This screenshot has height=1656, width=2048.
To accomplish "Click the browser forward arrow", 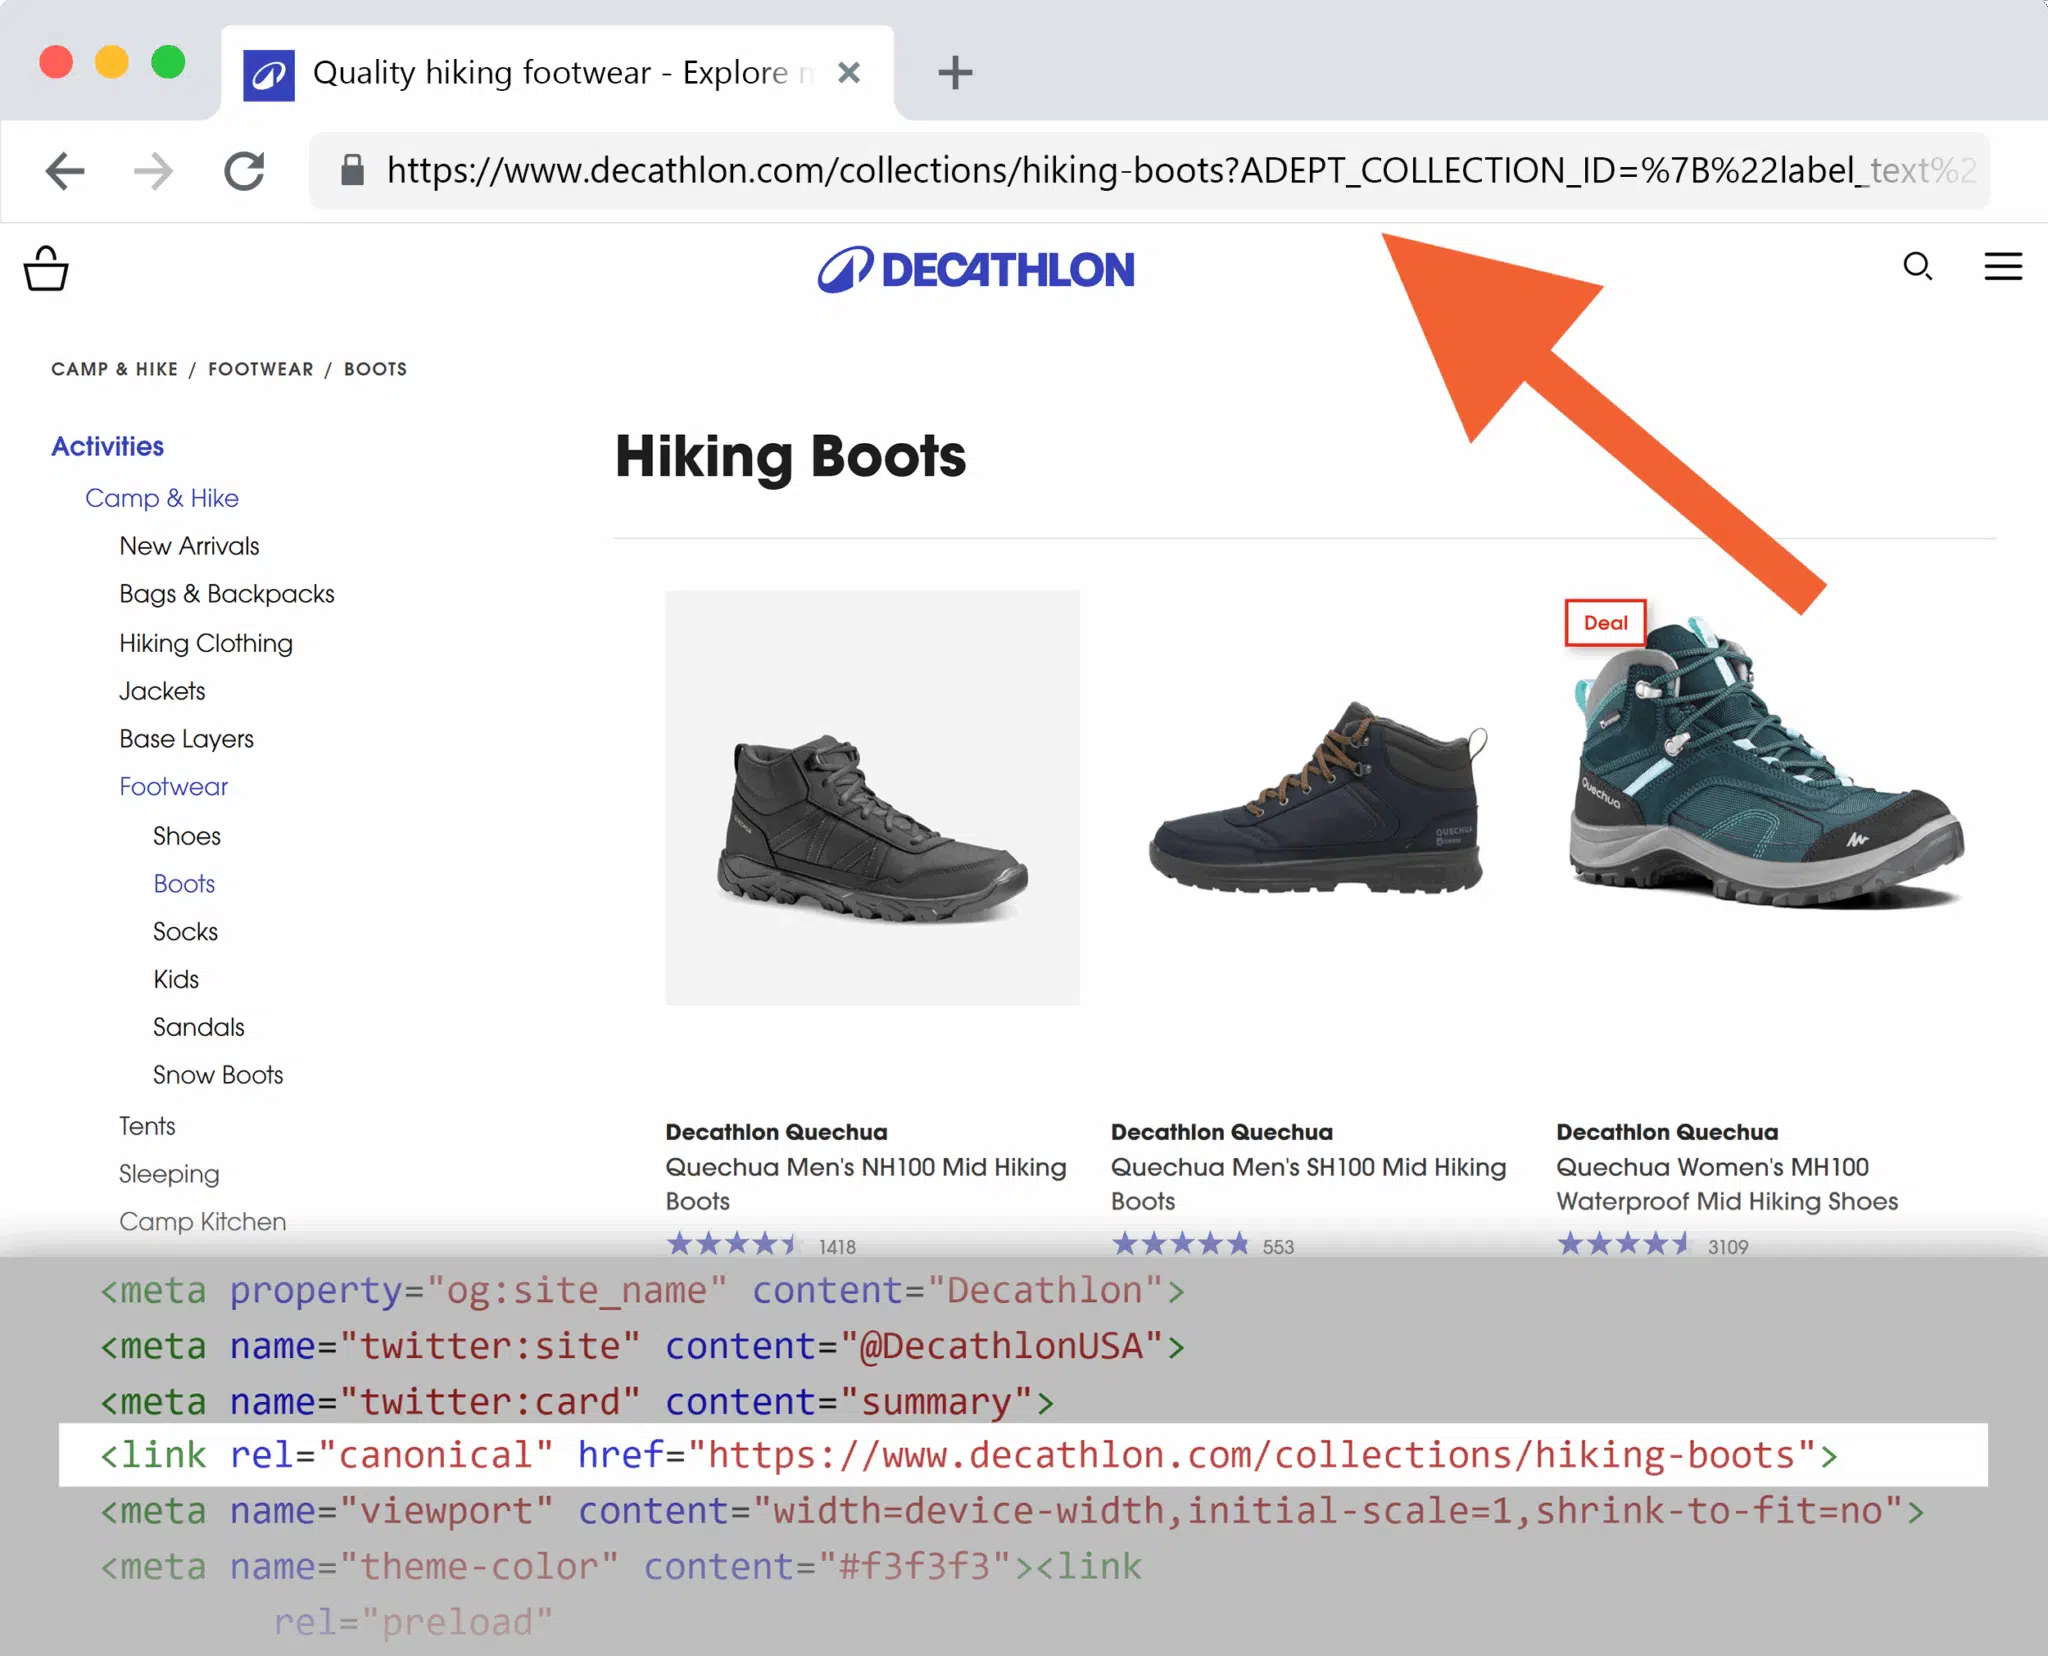I will point(153,171).
